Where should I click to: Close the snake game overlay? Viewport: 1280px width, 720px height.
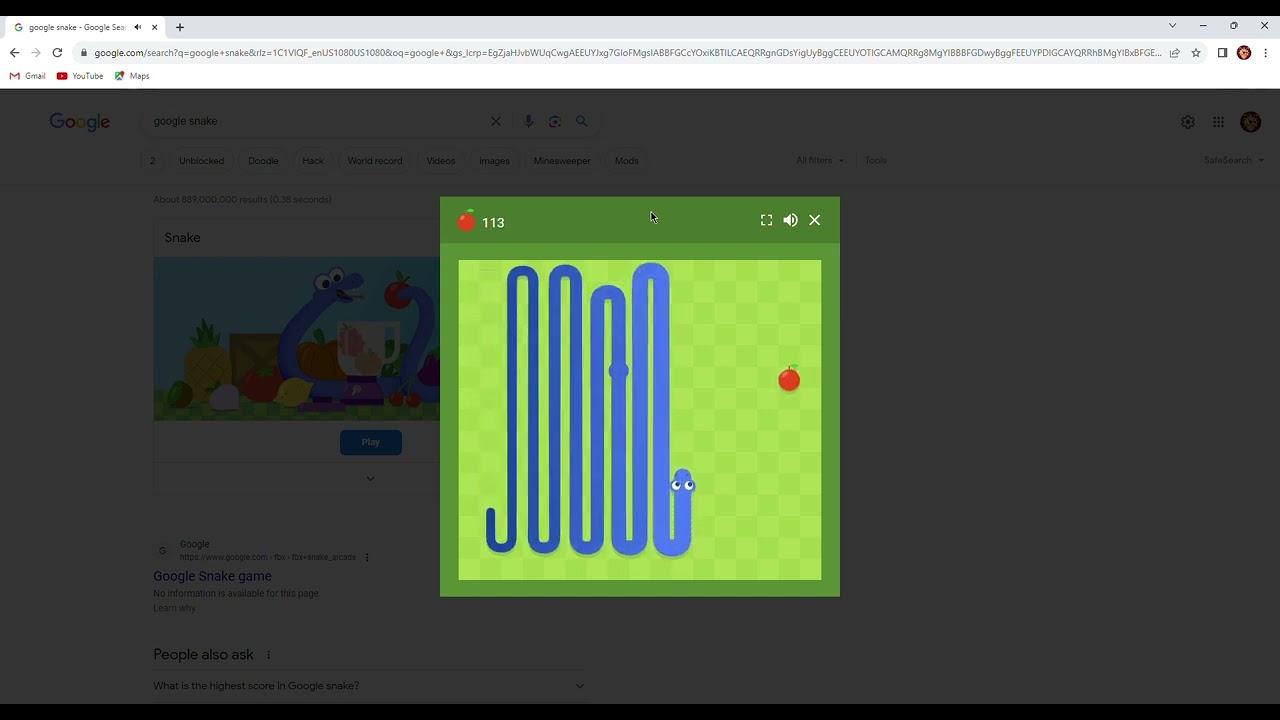click(x=815, y=220)
